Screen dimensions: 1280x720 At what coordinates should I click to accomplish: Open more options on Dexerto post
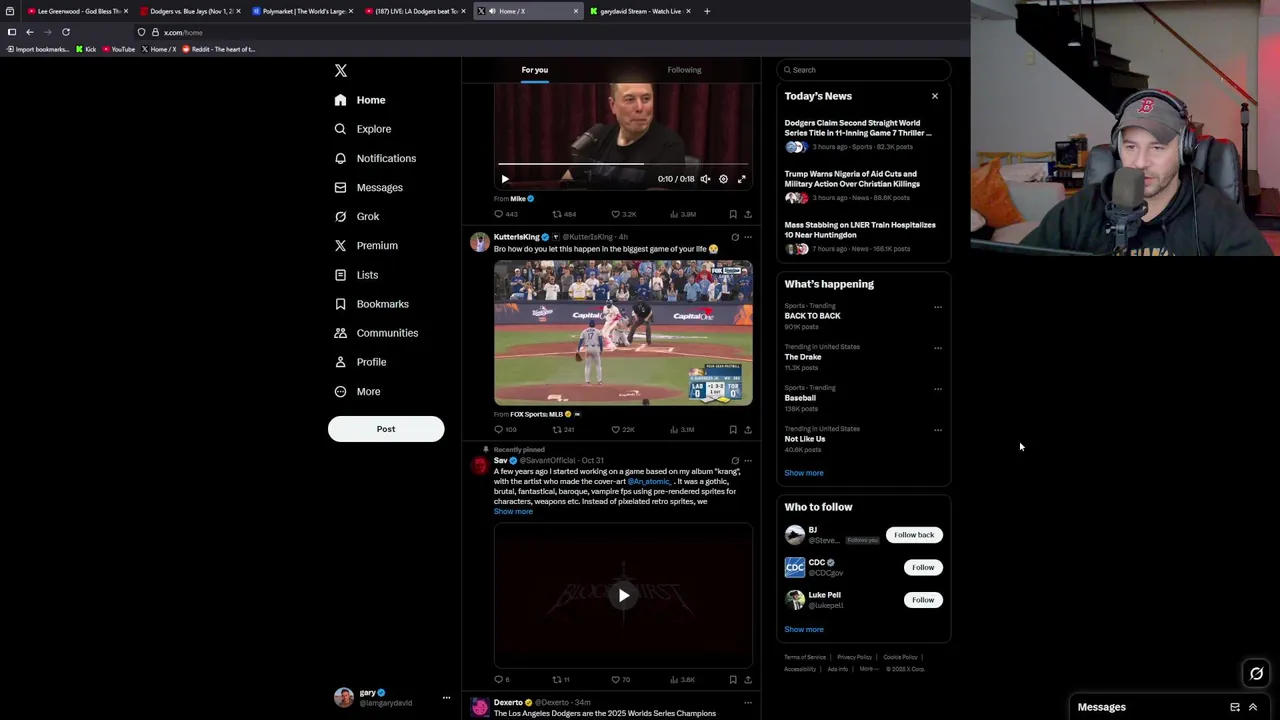(747, 703)
